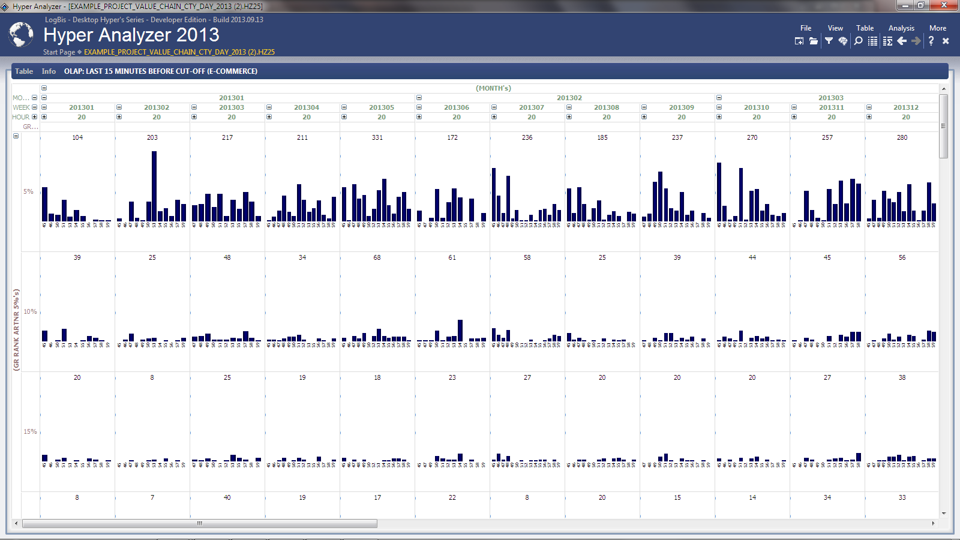Click the open folder toolbar icon

click(813, 41)
